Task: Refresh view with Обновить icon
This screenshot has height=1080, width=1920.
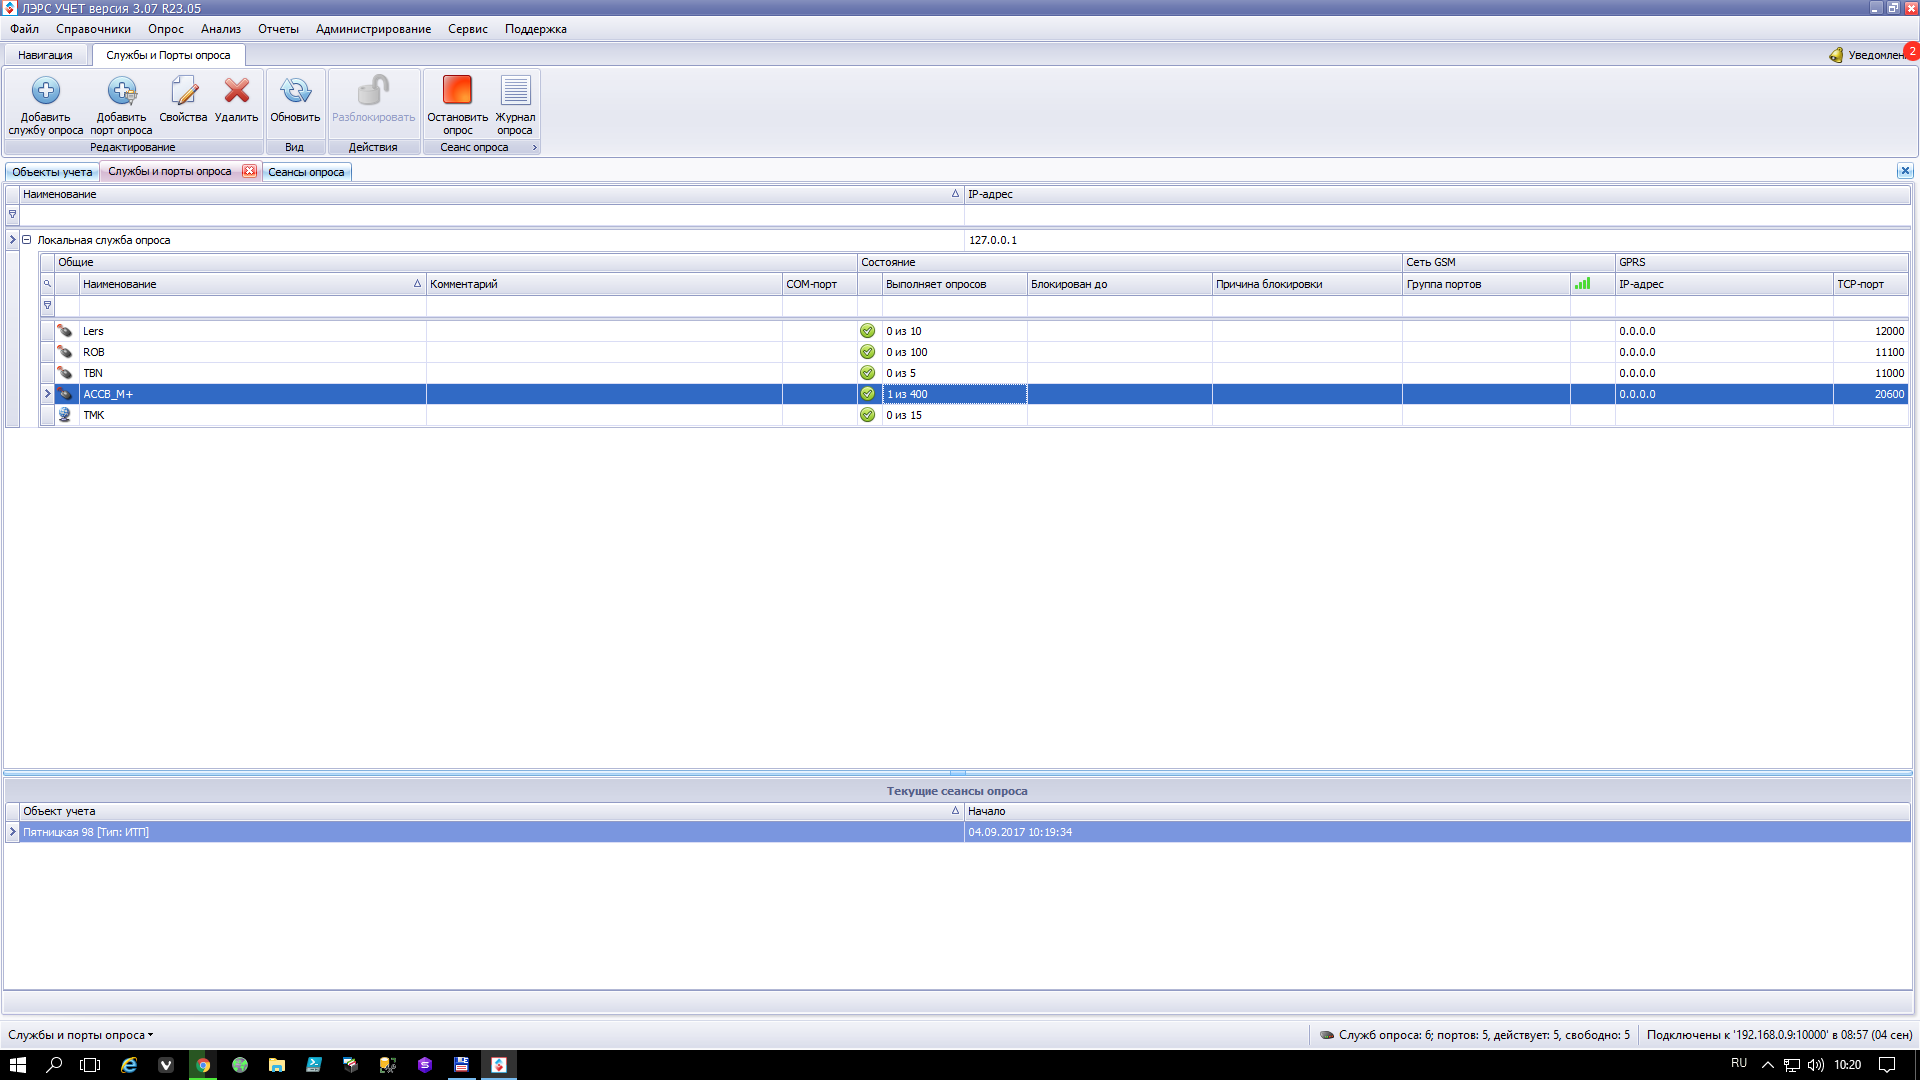Action: [295, 91]
